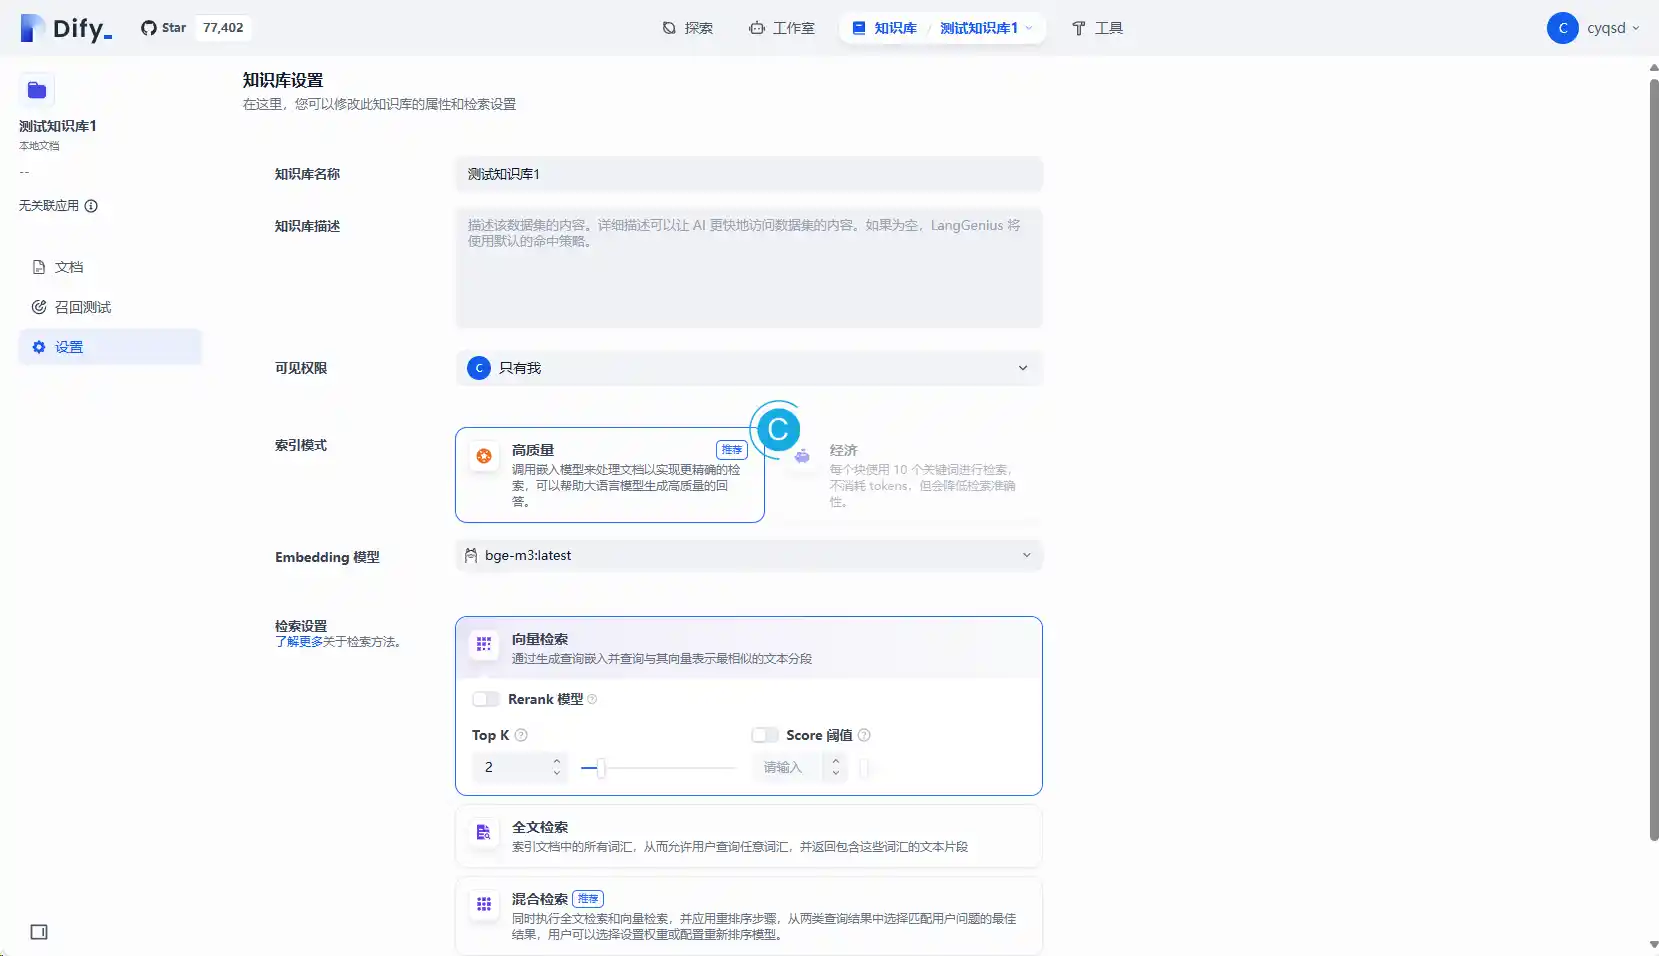Viewport: 1659px width, 956px height.
Task: Select the 向量检索 retrieval option
Action: 749,648
